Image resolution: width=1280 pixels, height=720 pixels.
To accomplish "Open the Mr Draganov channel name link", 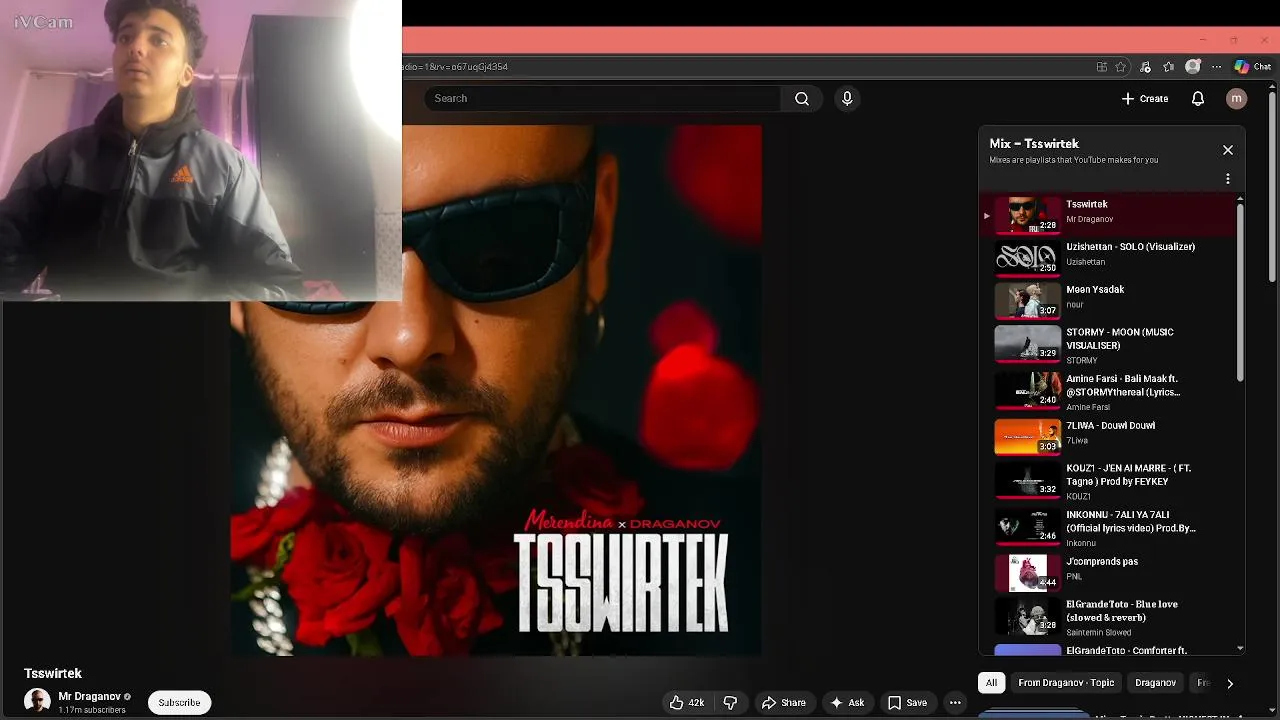I will click(x=89, y=696).
